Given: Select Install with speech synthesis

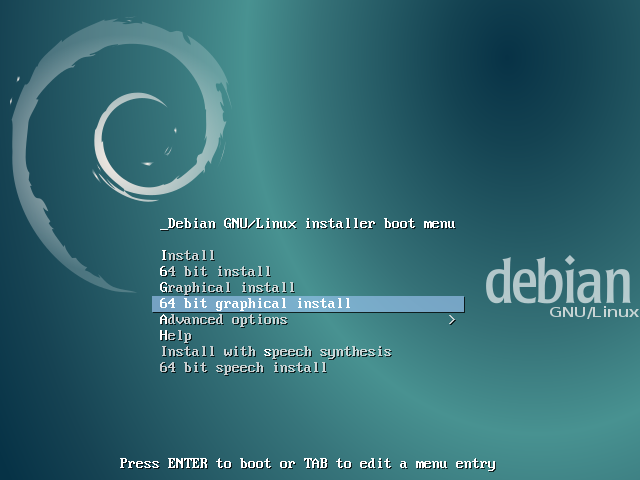Looking at the screenshot, I should point(275,352).
